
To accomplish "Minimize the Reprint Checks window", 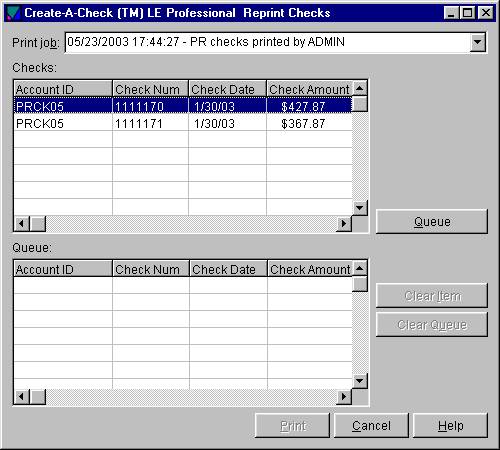I will [451, 13].
